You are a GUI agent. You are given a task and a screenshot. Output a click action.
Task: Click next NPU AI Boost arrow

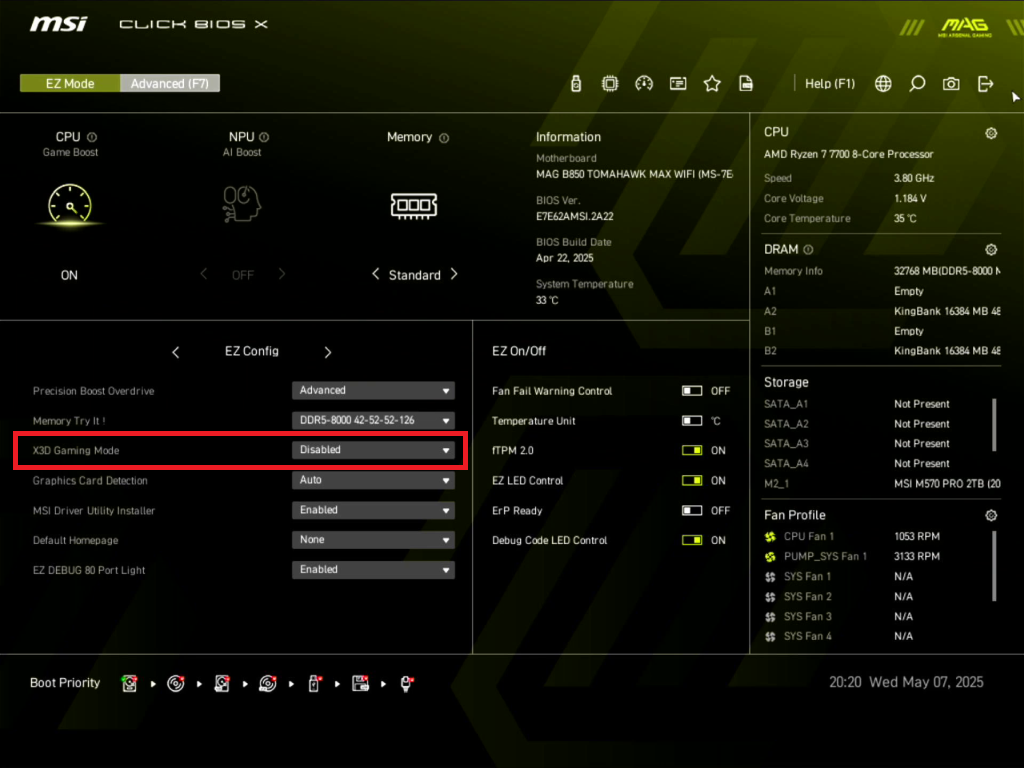pyautogui.click(x=281, y=274)
